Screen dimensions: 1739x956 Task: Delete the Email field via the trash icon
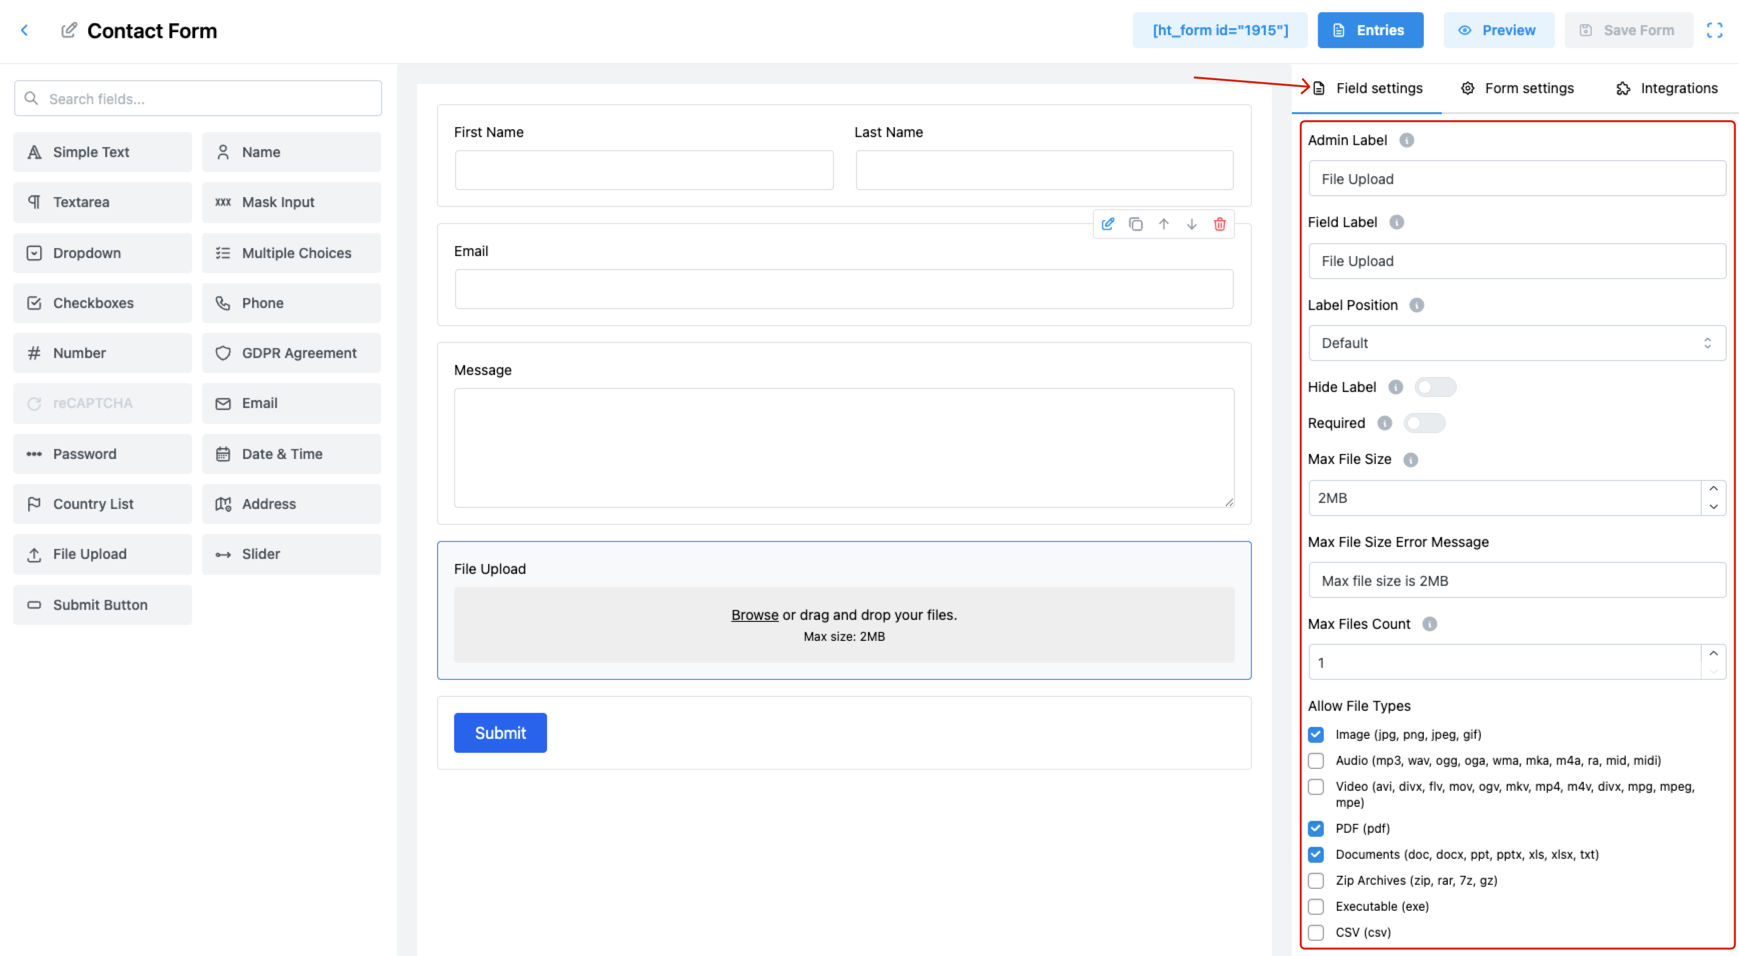pyautogui.click(x=1220, y=224)
